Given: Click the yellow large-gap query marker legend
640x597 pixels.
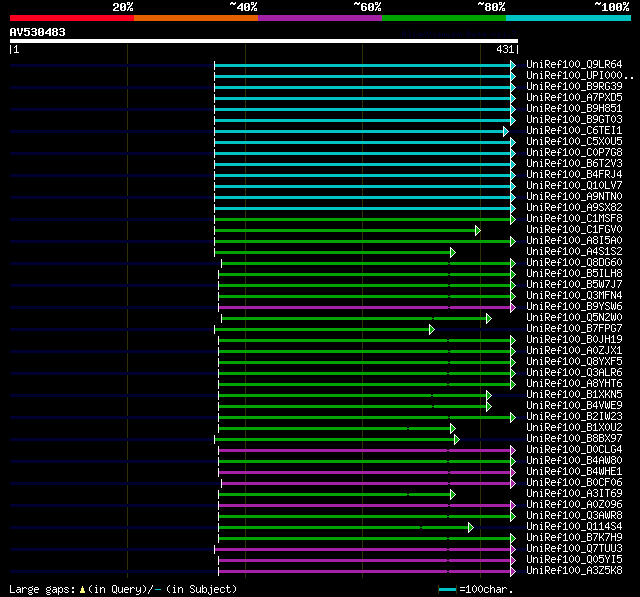Looking at the screenshot, I should point(82,590).
